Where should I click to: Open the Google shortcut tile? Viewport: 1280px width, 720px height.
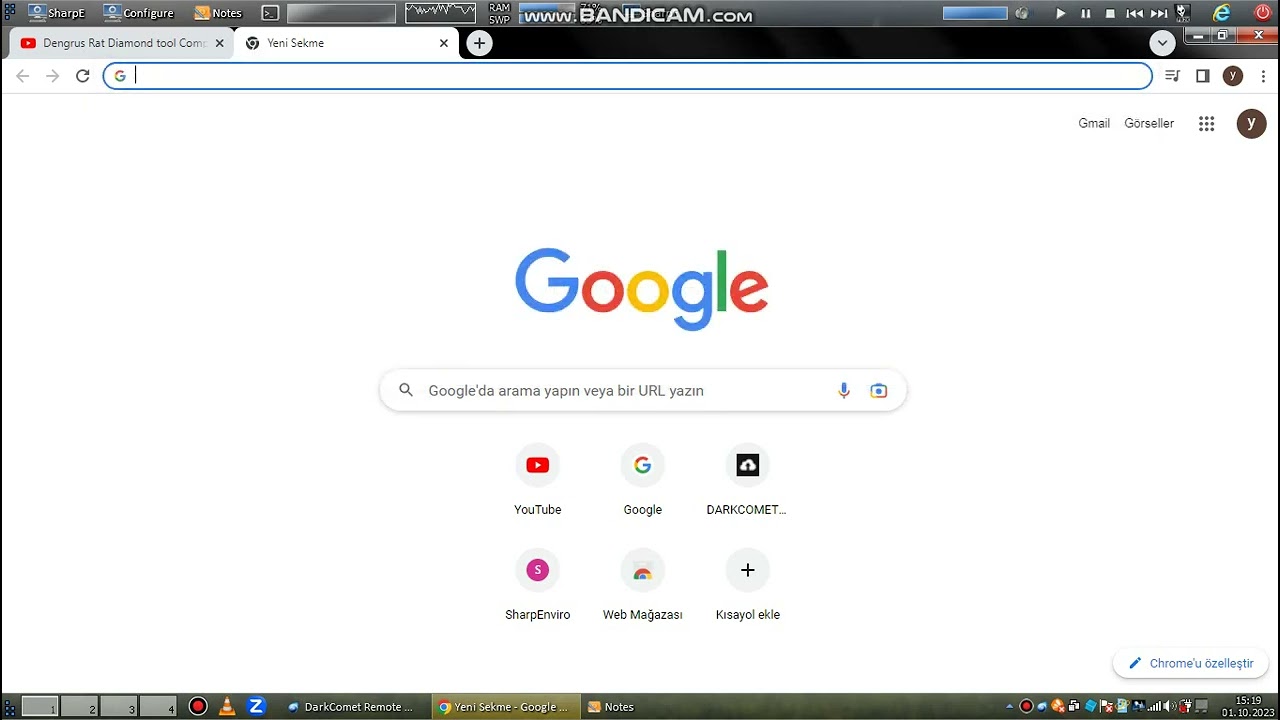[x=642, y=481]
